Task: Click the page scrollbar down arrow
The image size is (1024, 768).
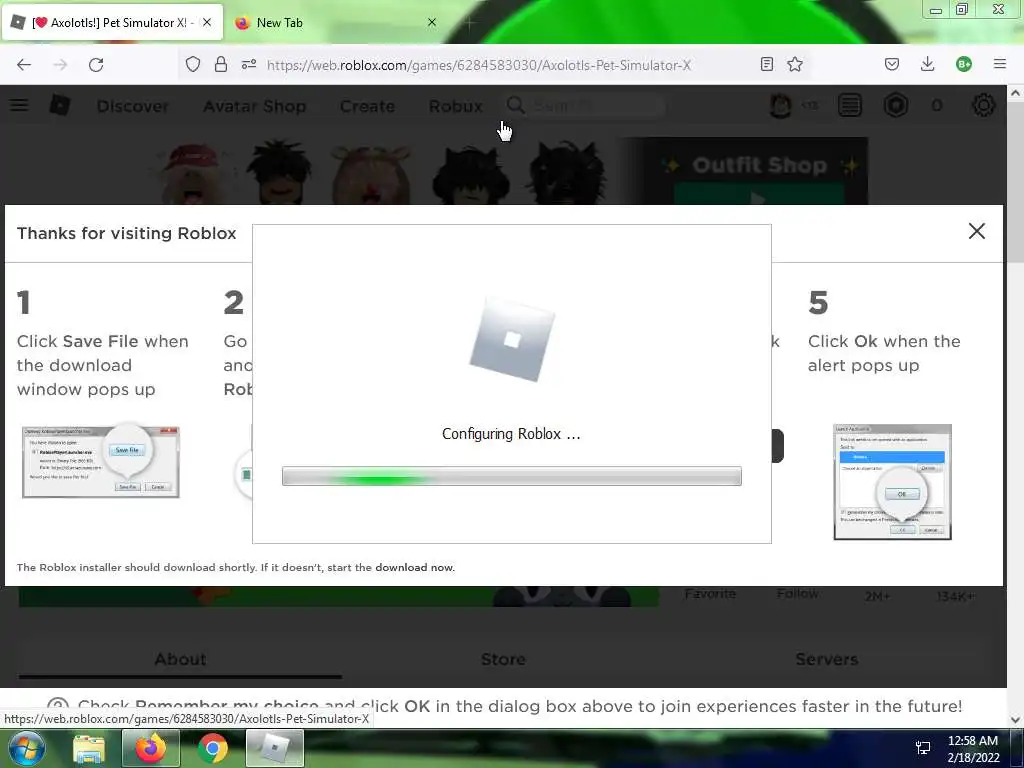Action: pos(1016,720)
